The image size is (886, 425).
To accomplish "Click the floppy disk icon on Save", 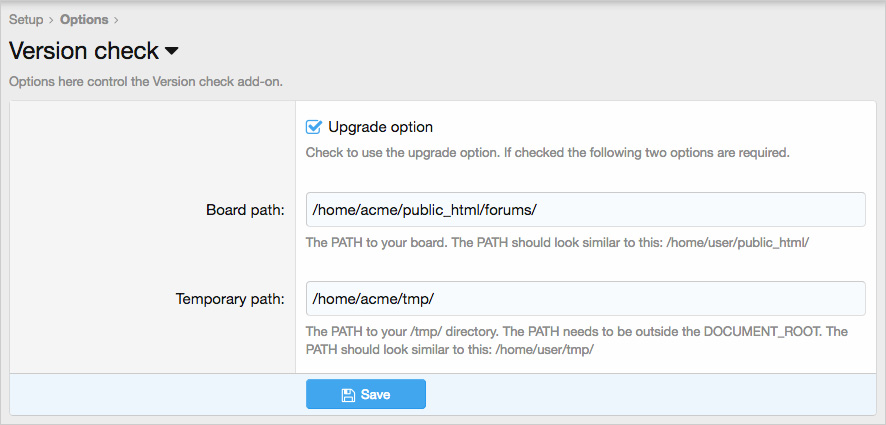I will [x=348, y=395].
